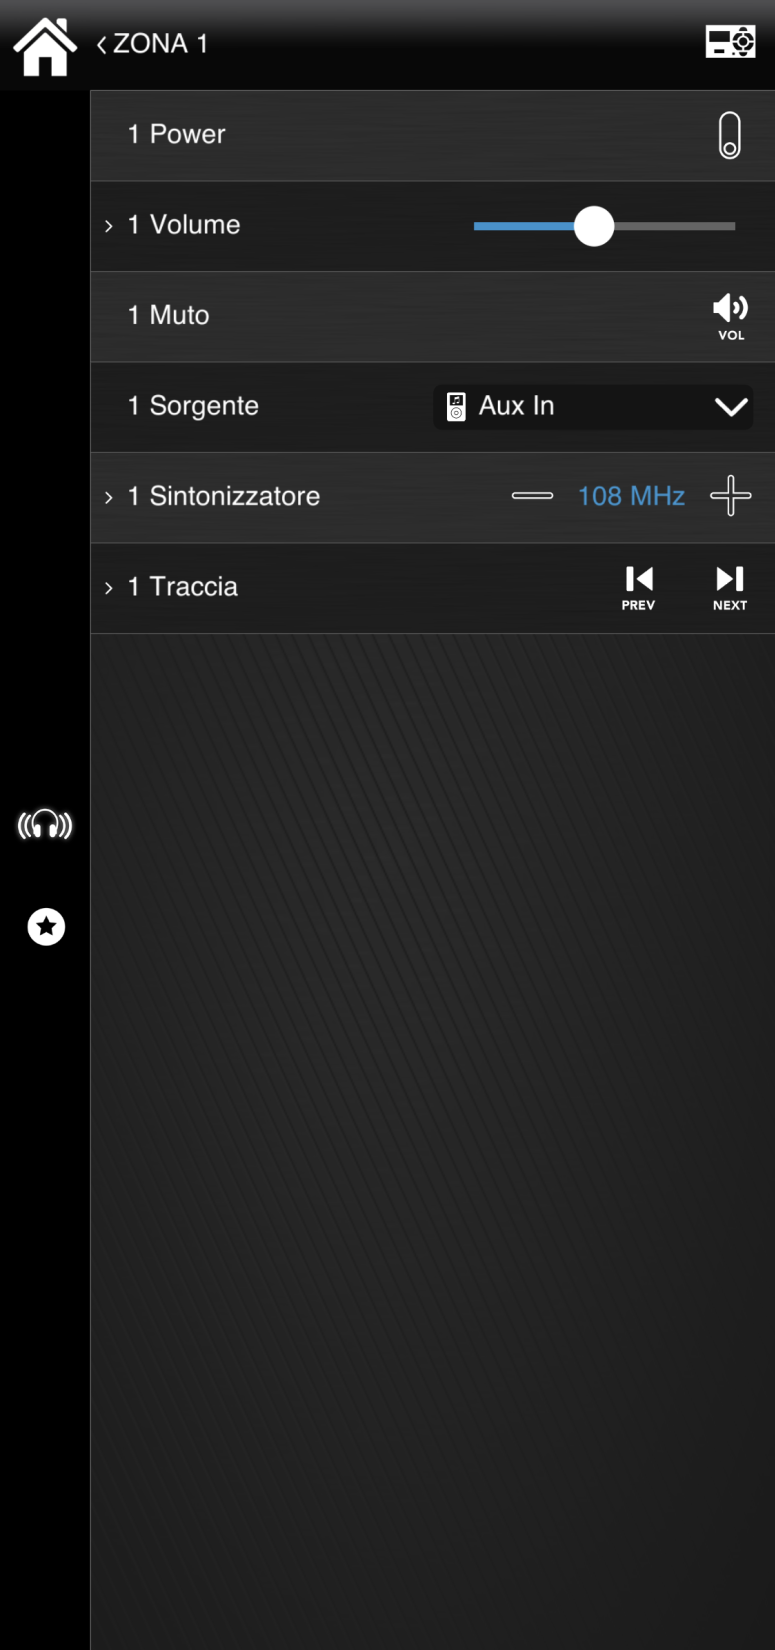Increase tuner frequency with plus icon
The image size is (775, 1650).
pos(730,496)
